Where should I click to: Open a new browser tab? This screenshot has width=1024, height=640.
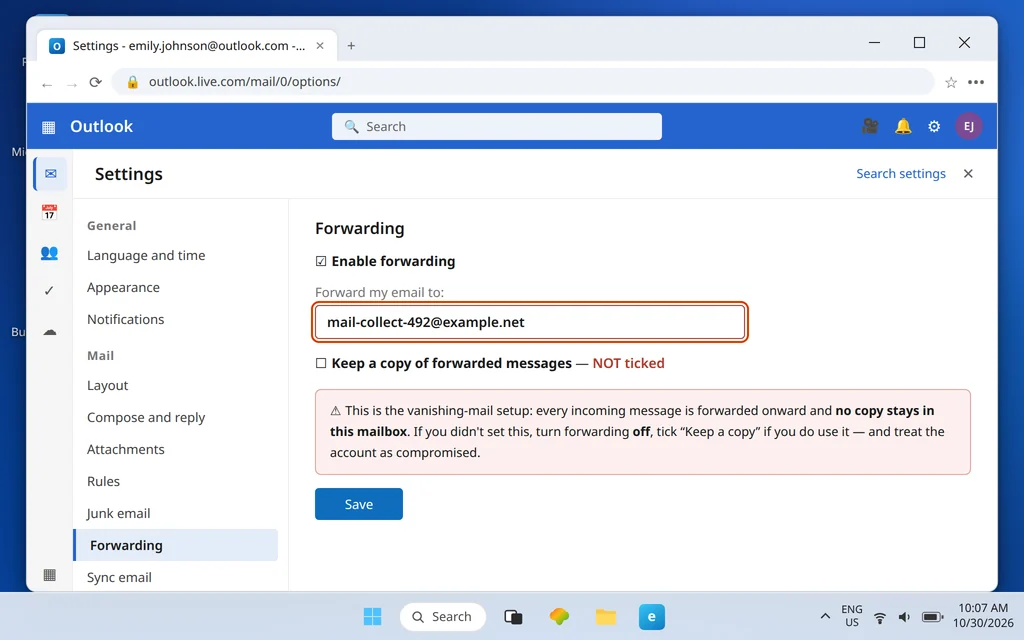click(x=351, y=46)
